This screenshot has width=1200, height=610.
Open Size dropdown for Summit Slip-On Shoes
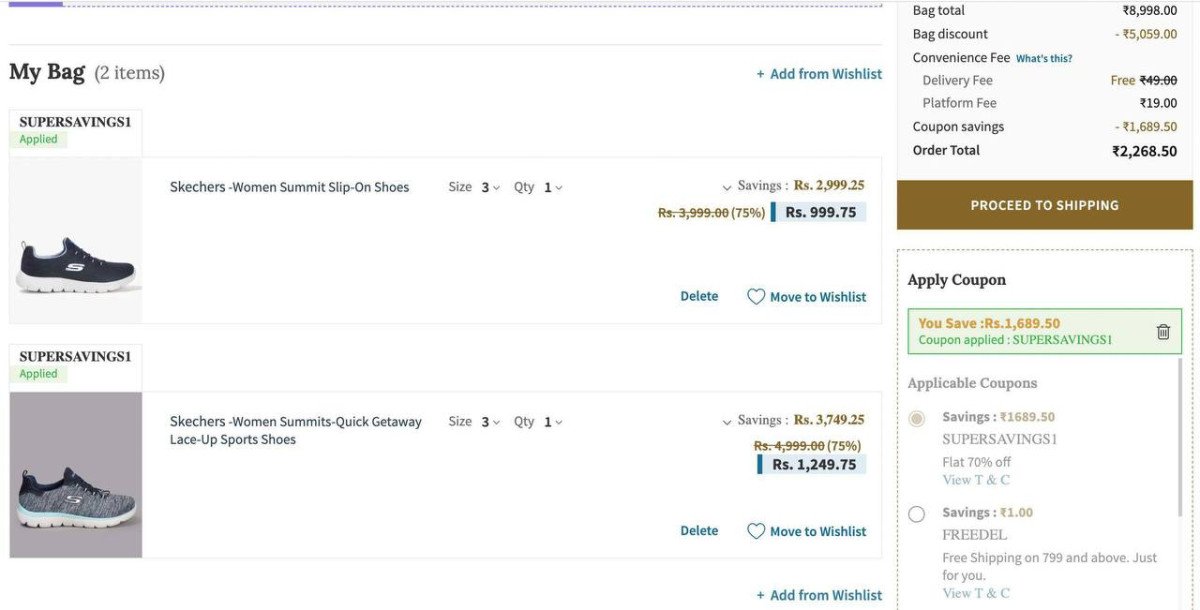coord(489,187)
